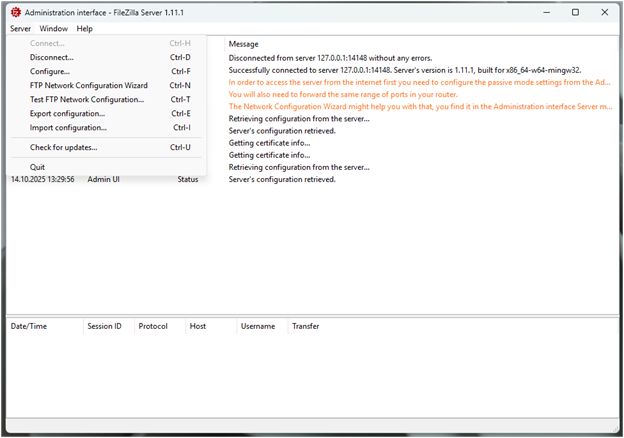Click the Username column header
Image resolution: width=624 pixels, height=438 pixels.
pyautogui.click(x=257, y=326)
